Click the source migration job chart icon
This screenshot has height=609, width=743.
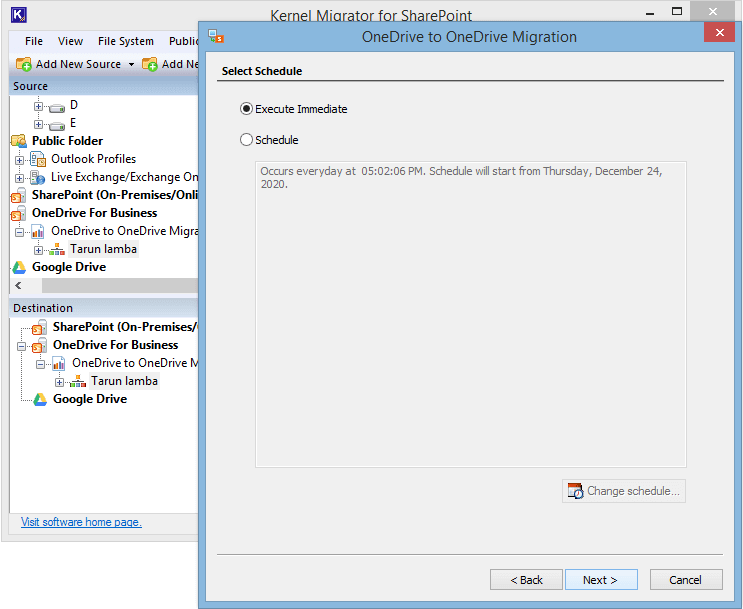pos(38,231)
